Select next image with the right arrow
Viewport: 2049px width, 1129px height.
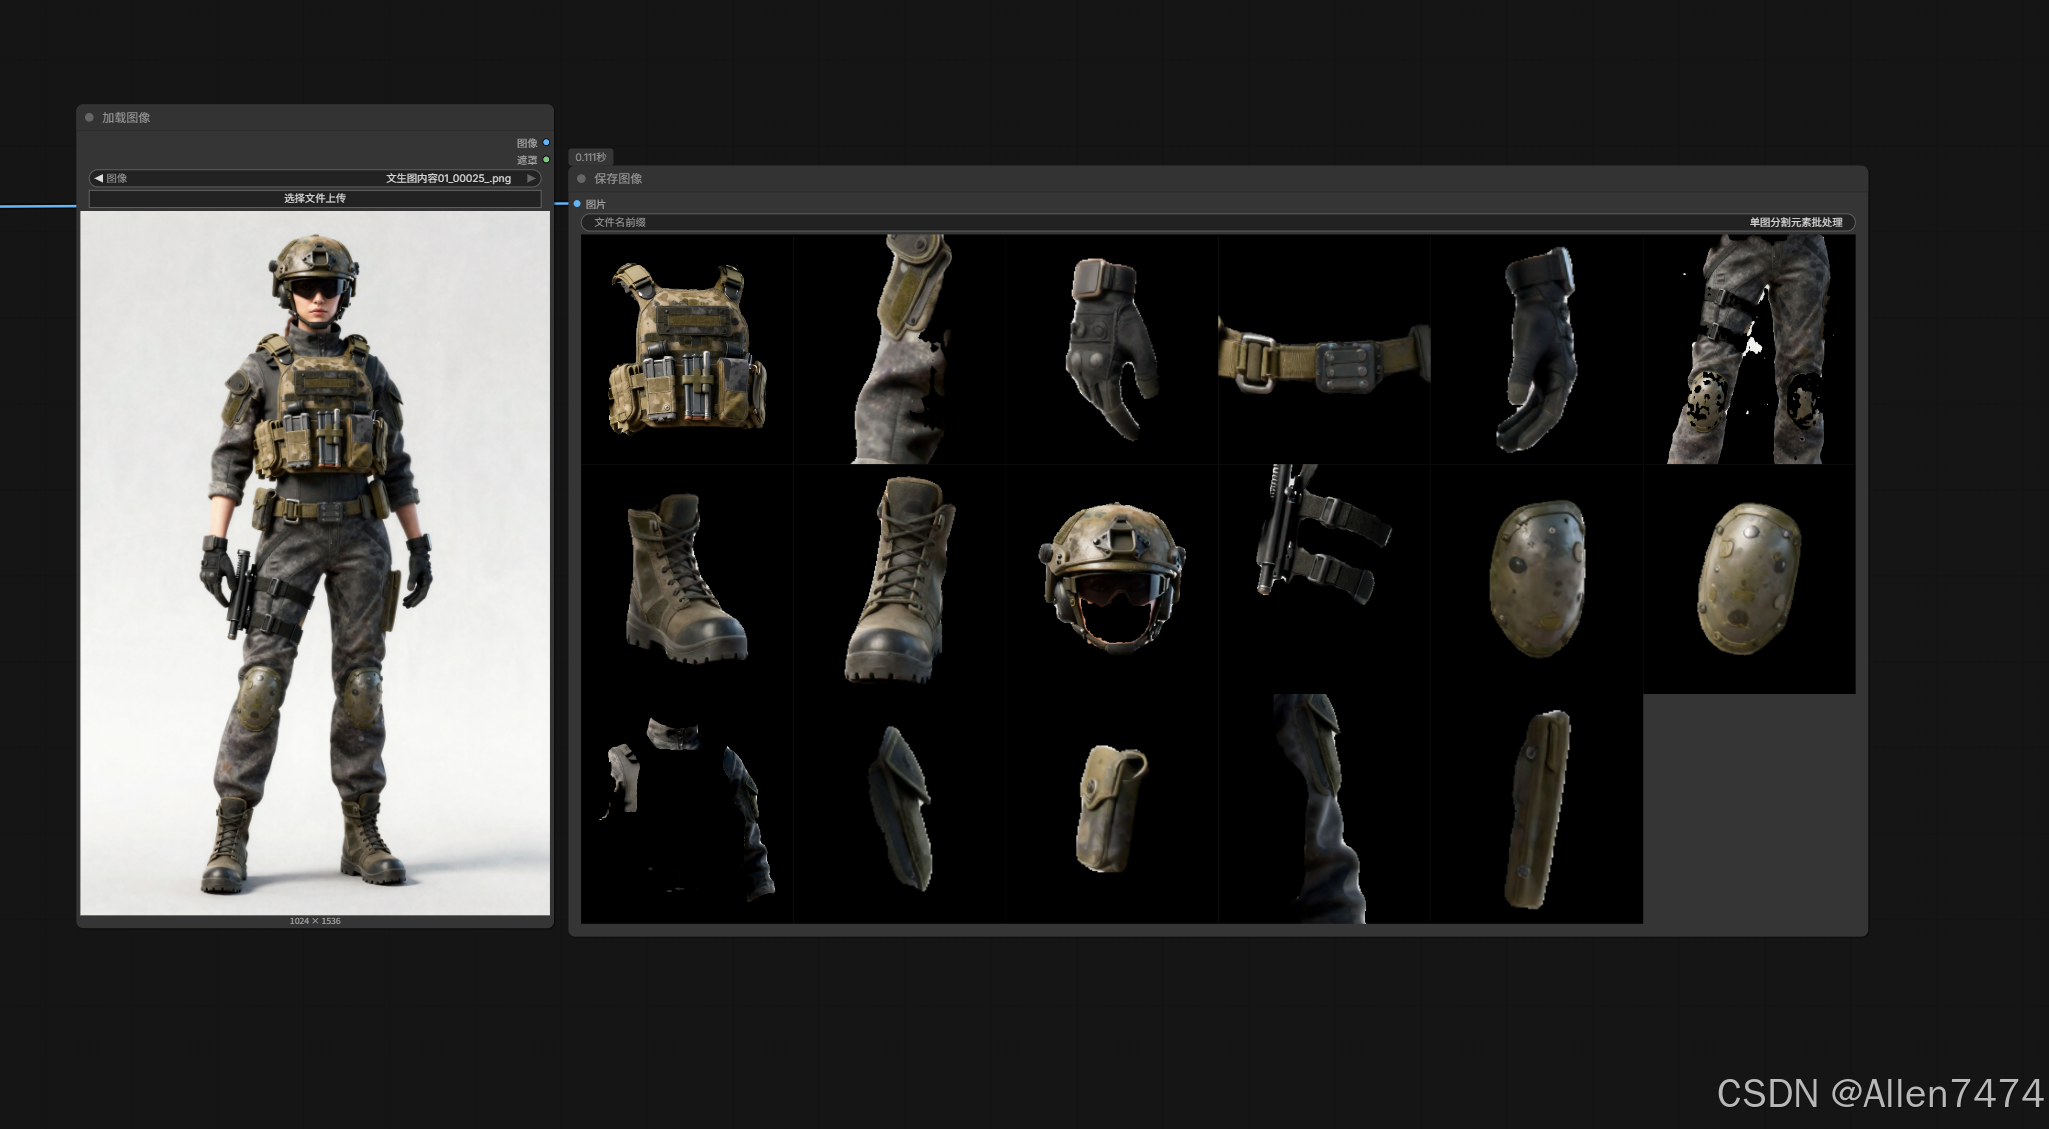[531, 178]
